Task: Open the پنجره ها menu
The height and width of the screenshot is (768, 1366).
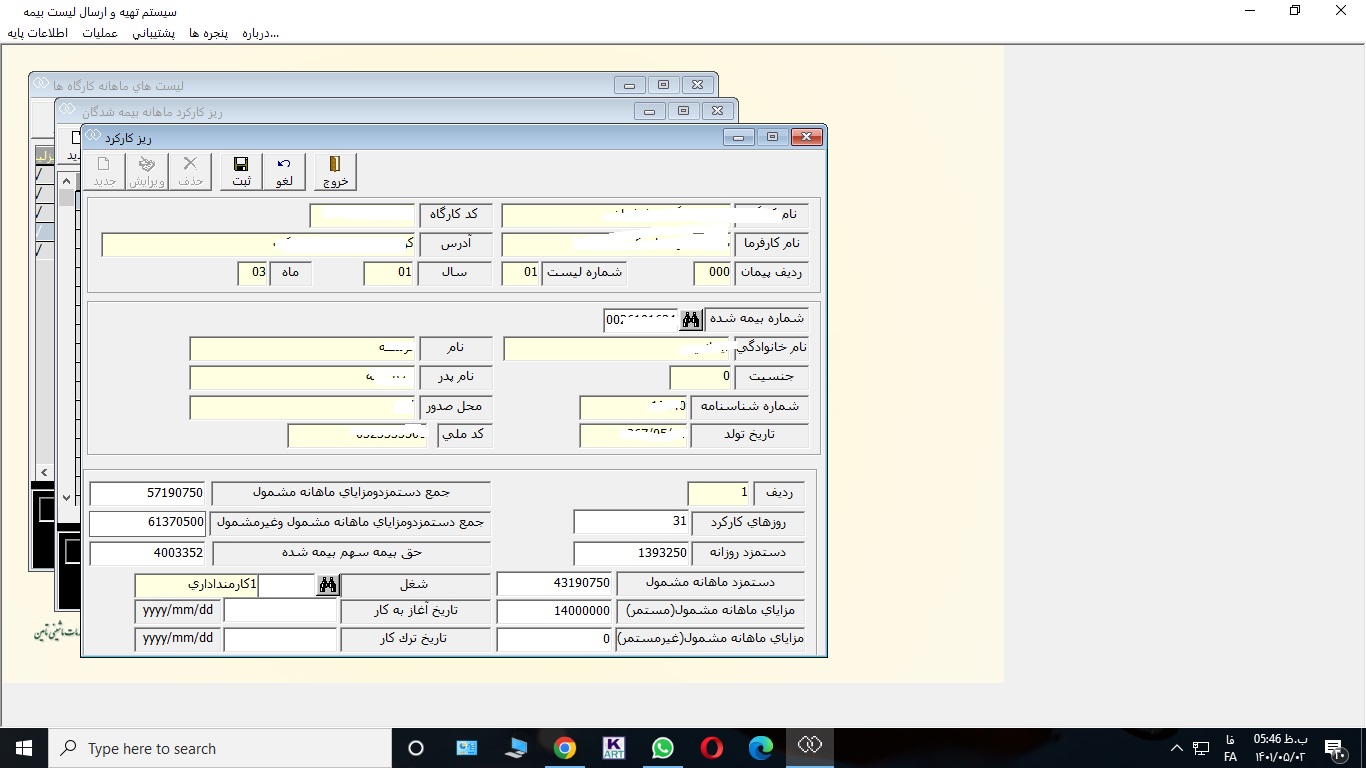Action: (x=208, y=33)
